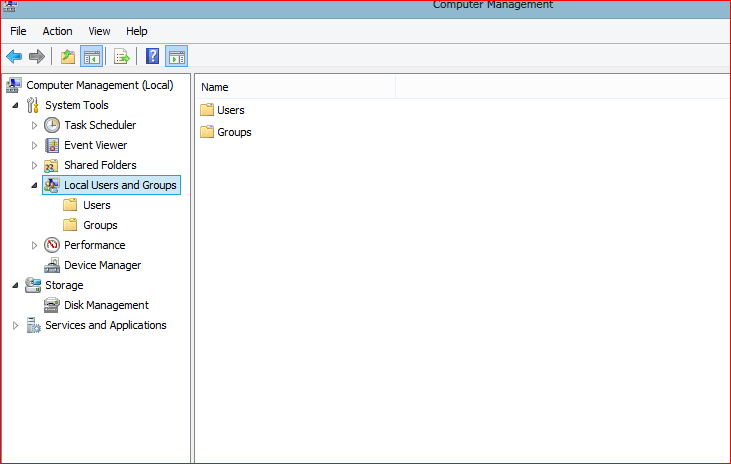Open the View menu

click(99, 31)
